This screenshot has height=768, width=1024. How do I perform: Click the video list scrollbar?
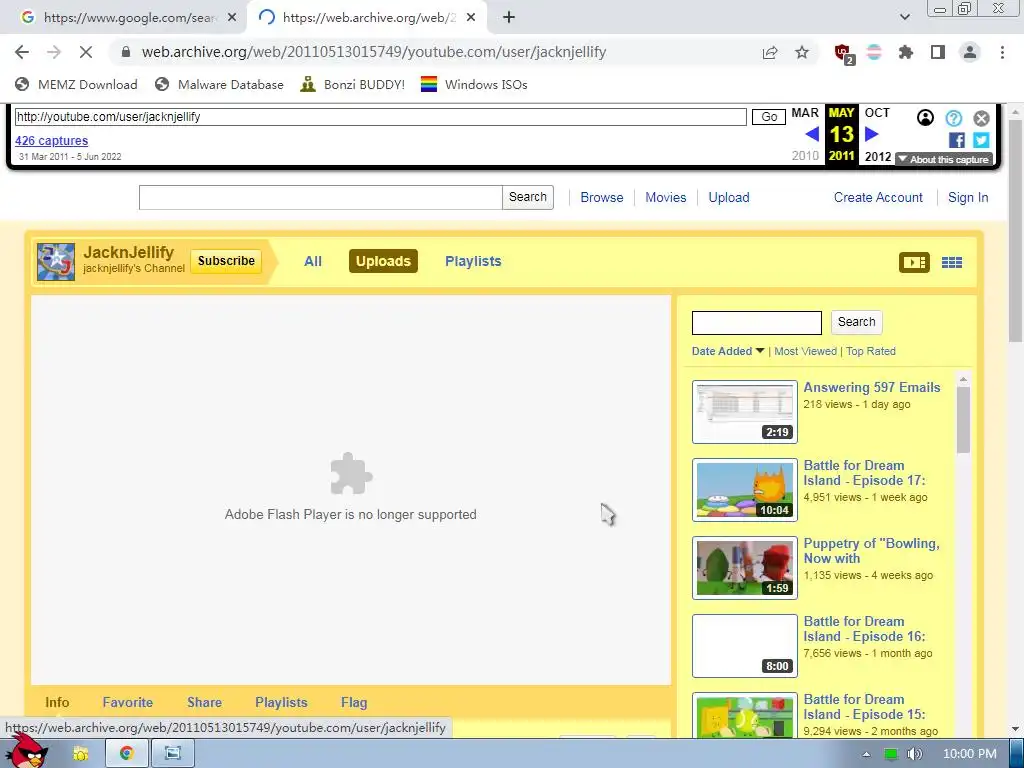(x=963, y=419)
